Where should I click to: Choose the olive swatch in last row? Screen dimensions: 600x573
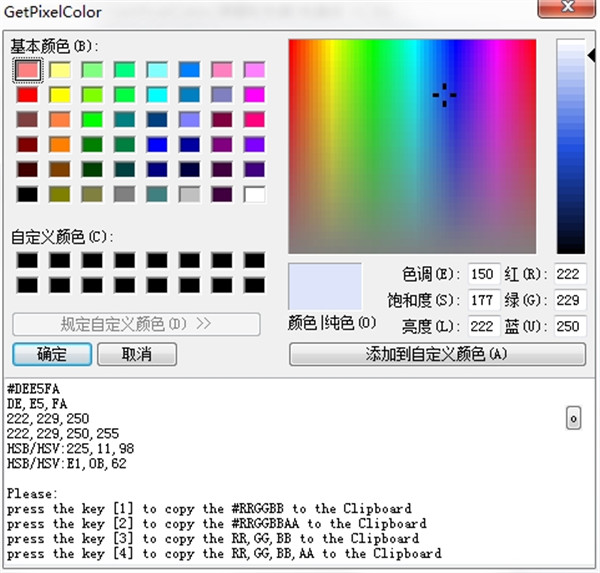point(60,194)
